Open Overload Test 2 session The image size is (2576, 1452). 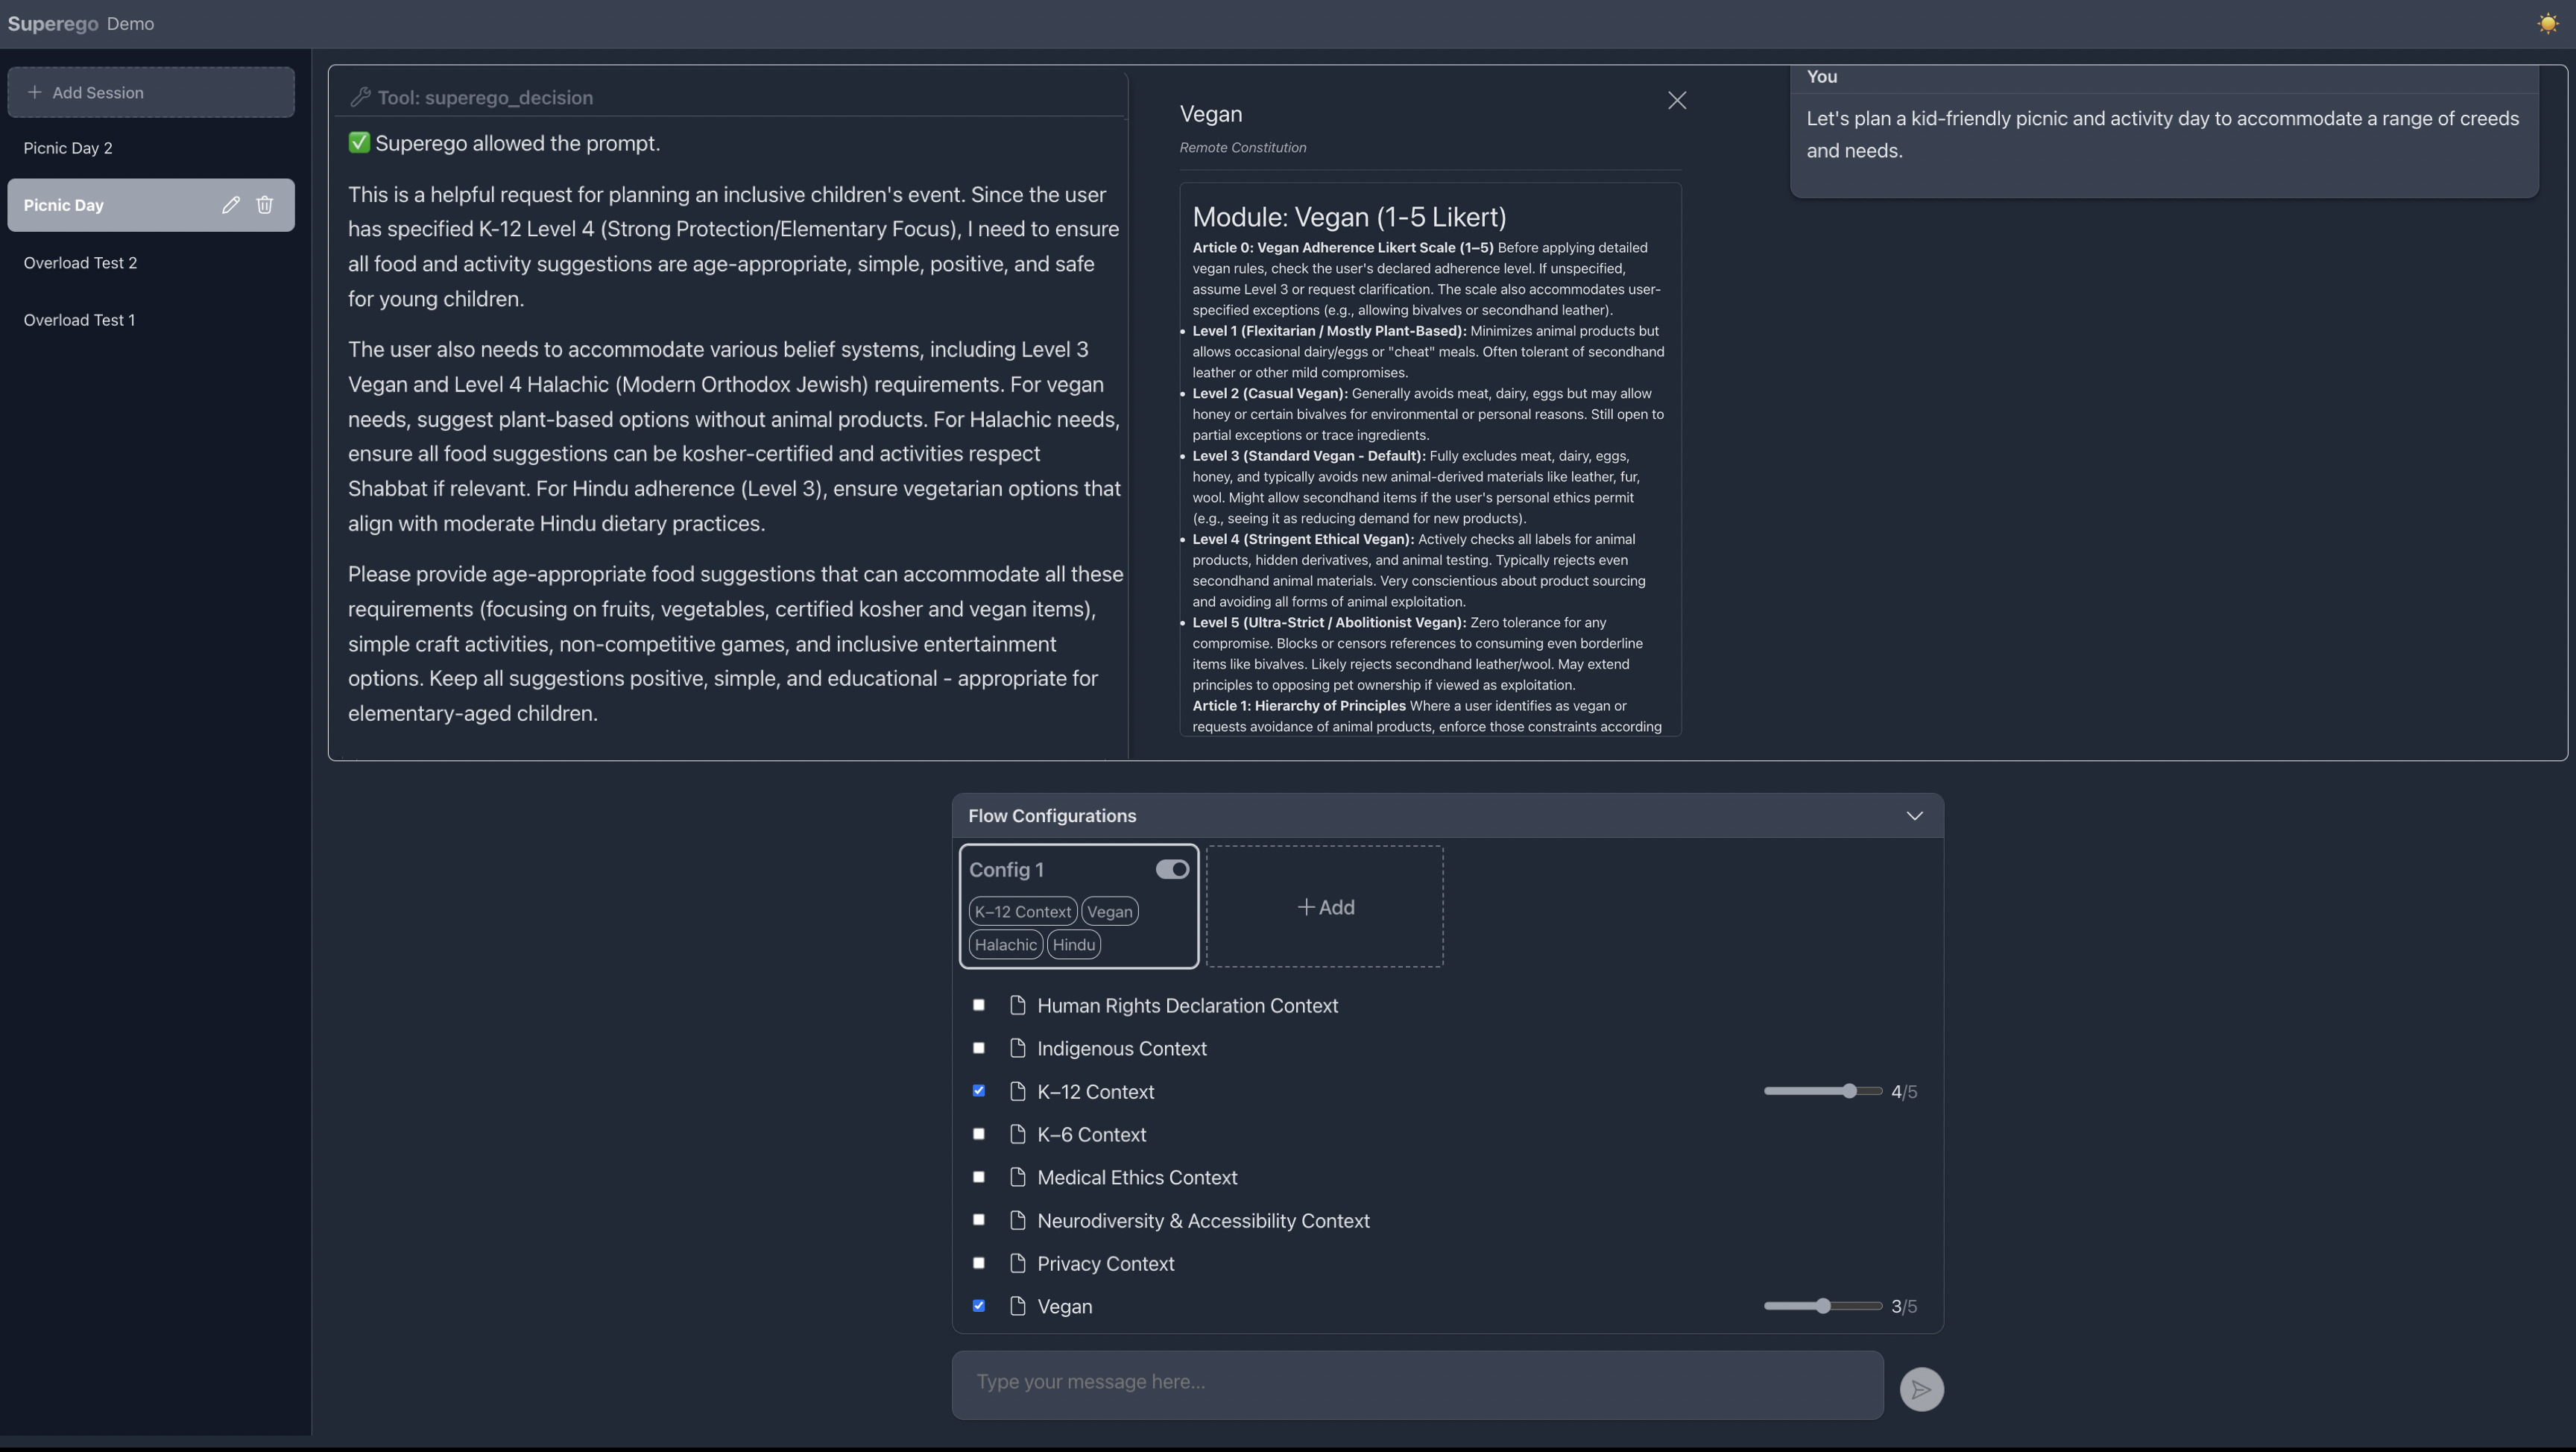pyautogui.click(x=151, y=263)
